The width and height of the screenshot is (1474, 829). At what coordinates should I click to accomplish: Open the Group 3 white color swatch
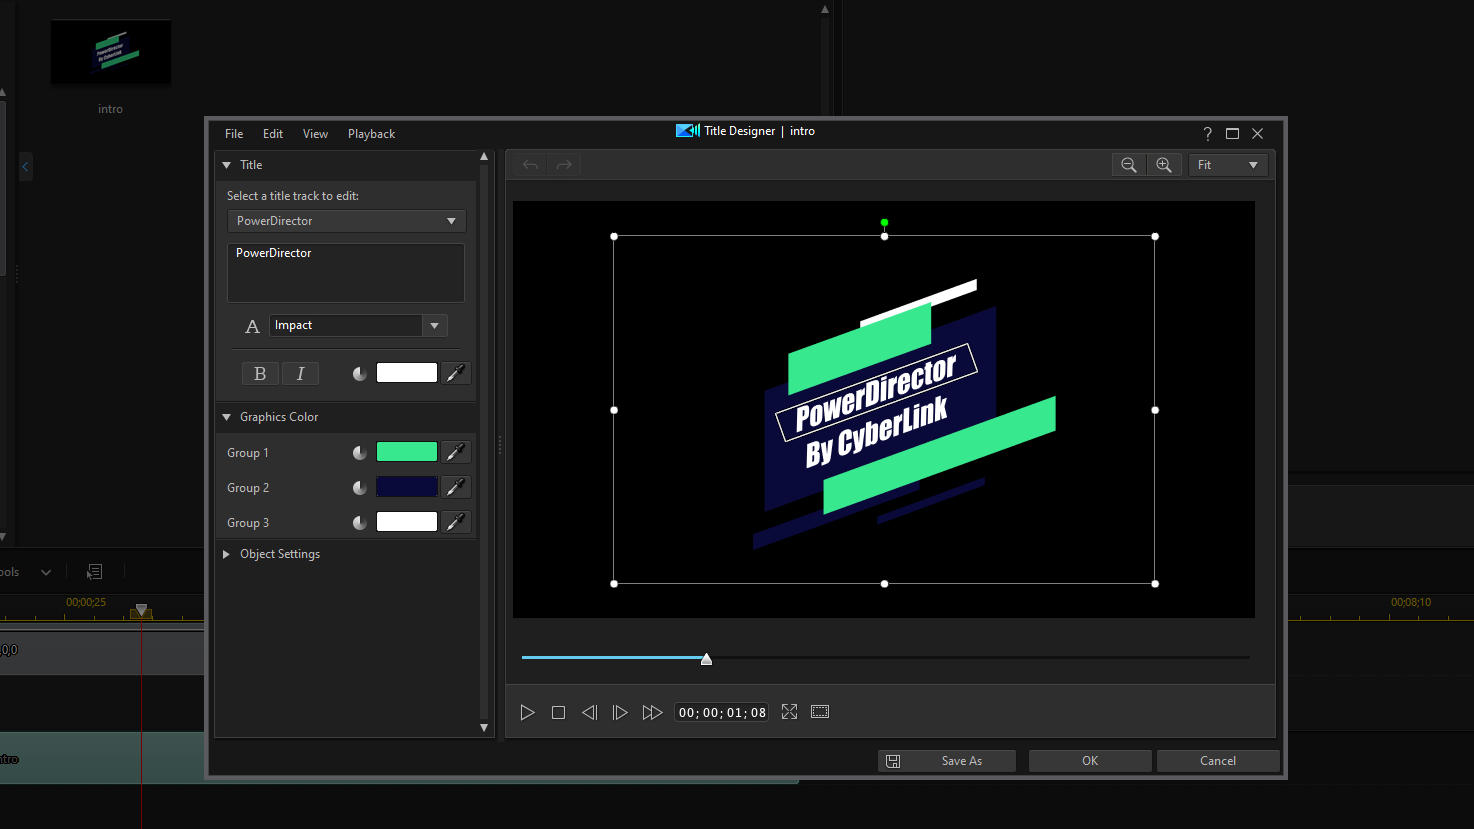pos(407,522)
